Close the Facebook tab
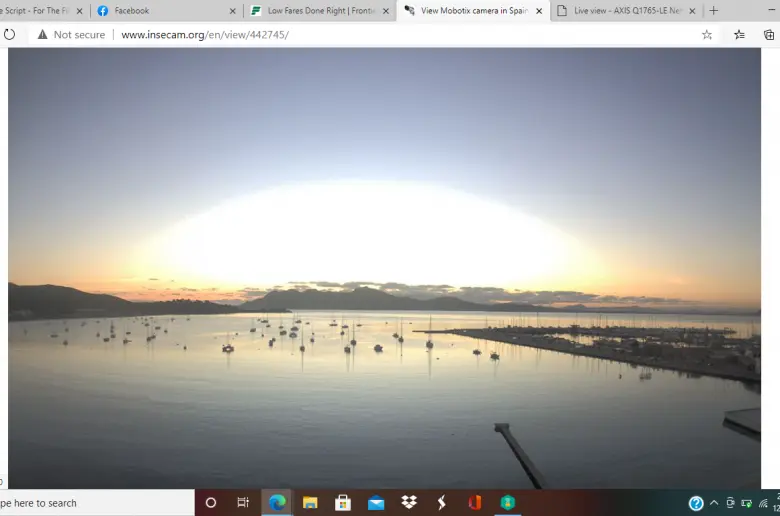The image size is (780, 516). pyautogui.click(x=233, y=11)
